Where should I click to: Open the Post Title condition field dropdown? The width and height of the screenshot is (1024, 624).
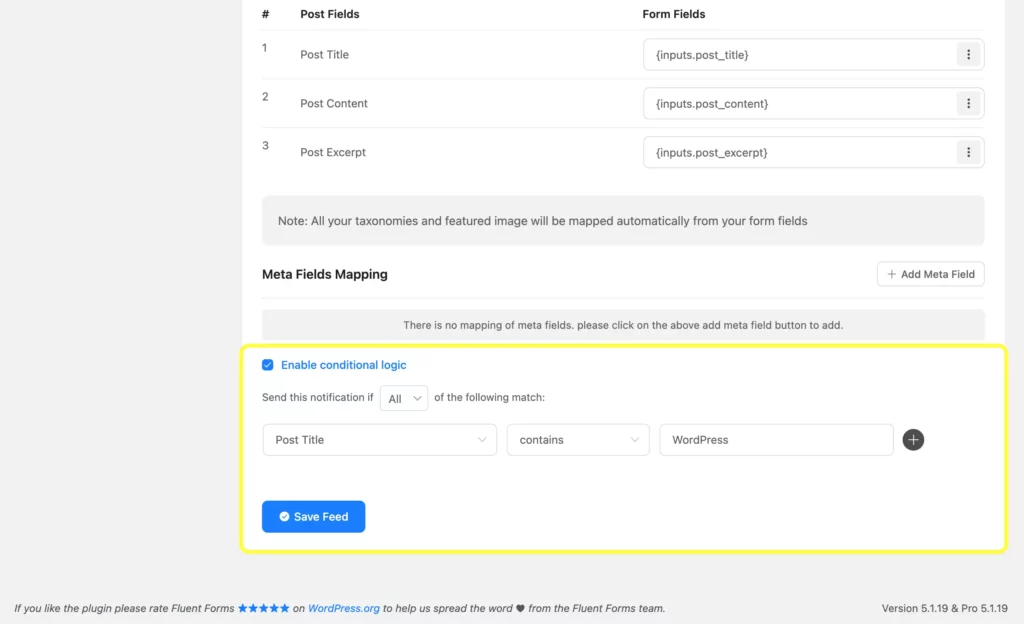(379, 439)
